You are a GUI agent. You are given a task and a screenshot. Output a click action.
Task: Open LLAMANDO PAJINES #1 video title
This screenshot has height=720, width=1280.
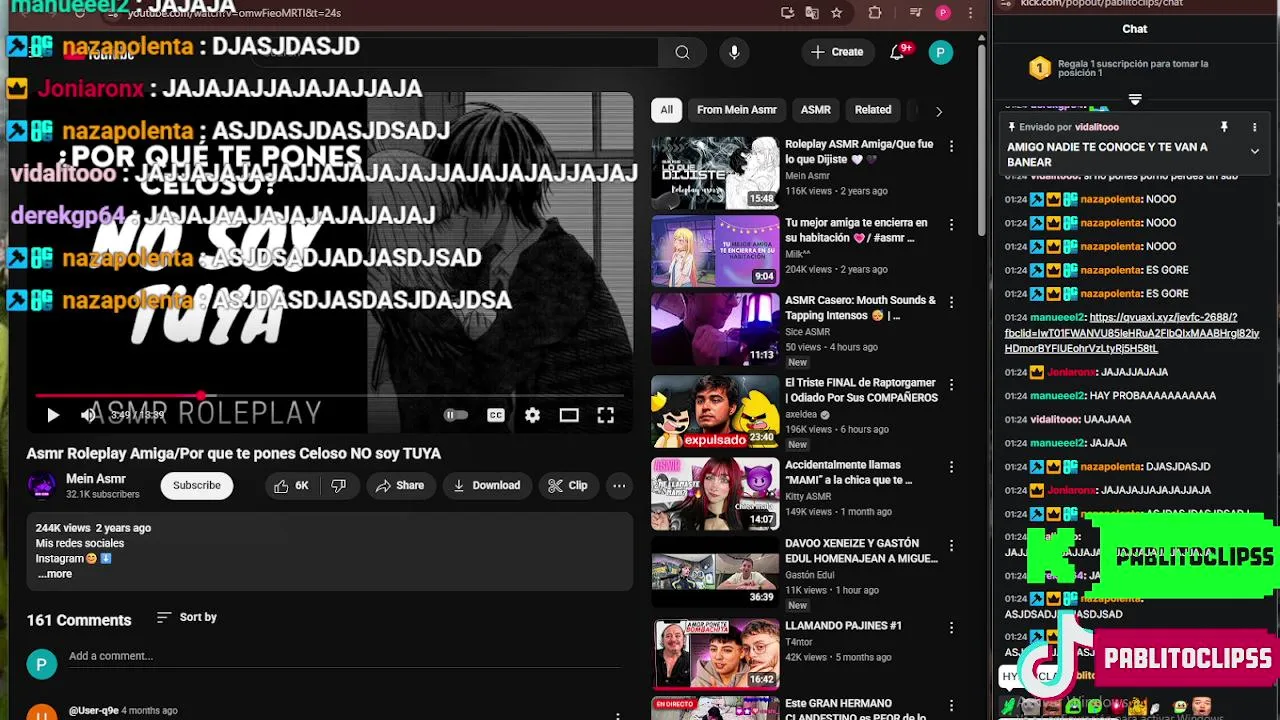coord(843,626)
